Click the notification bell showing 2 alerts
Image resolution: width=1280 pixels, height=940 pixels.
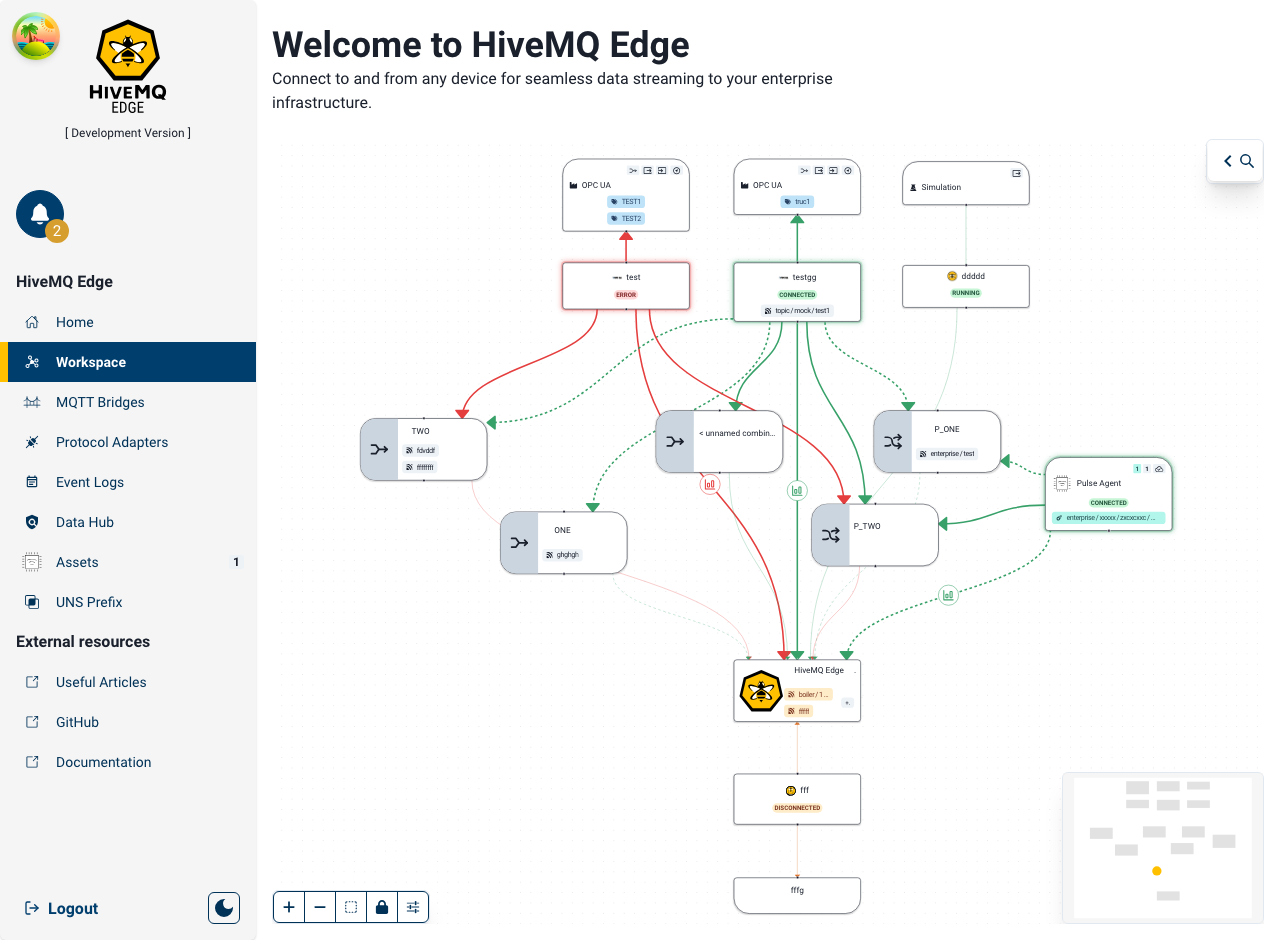(38, 213)
